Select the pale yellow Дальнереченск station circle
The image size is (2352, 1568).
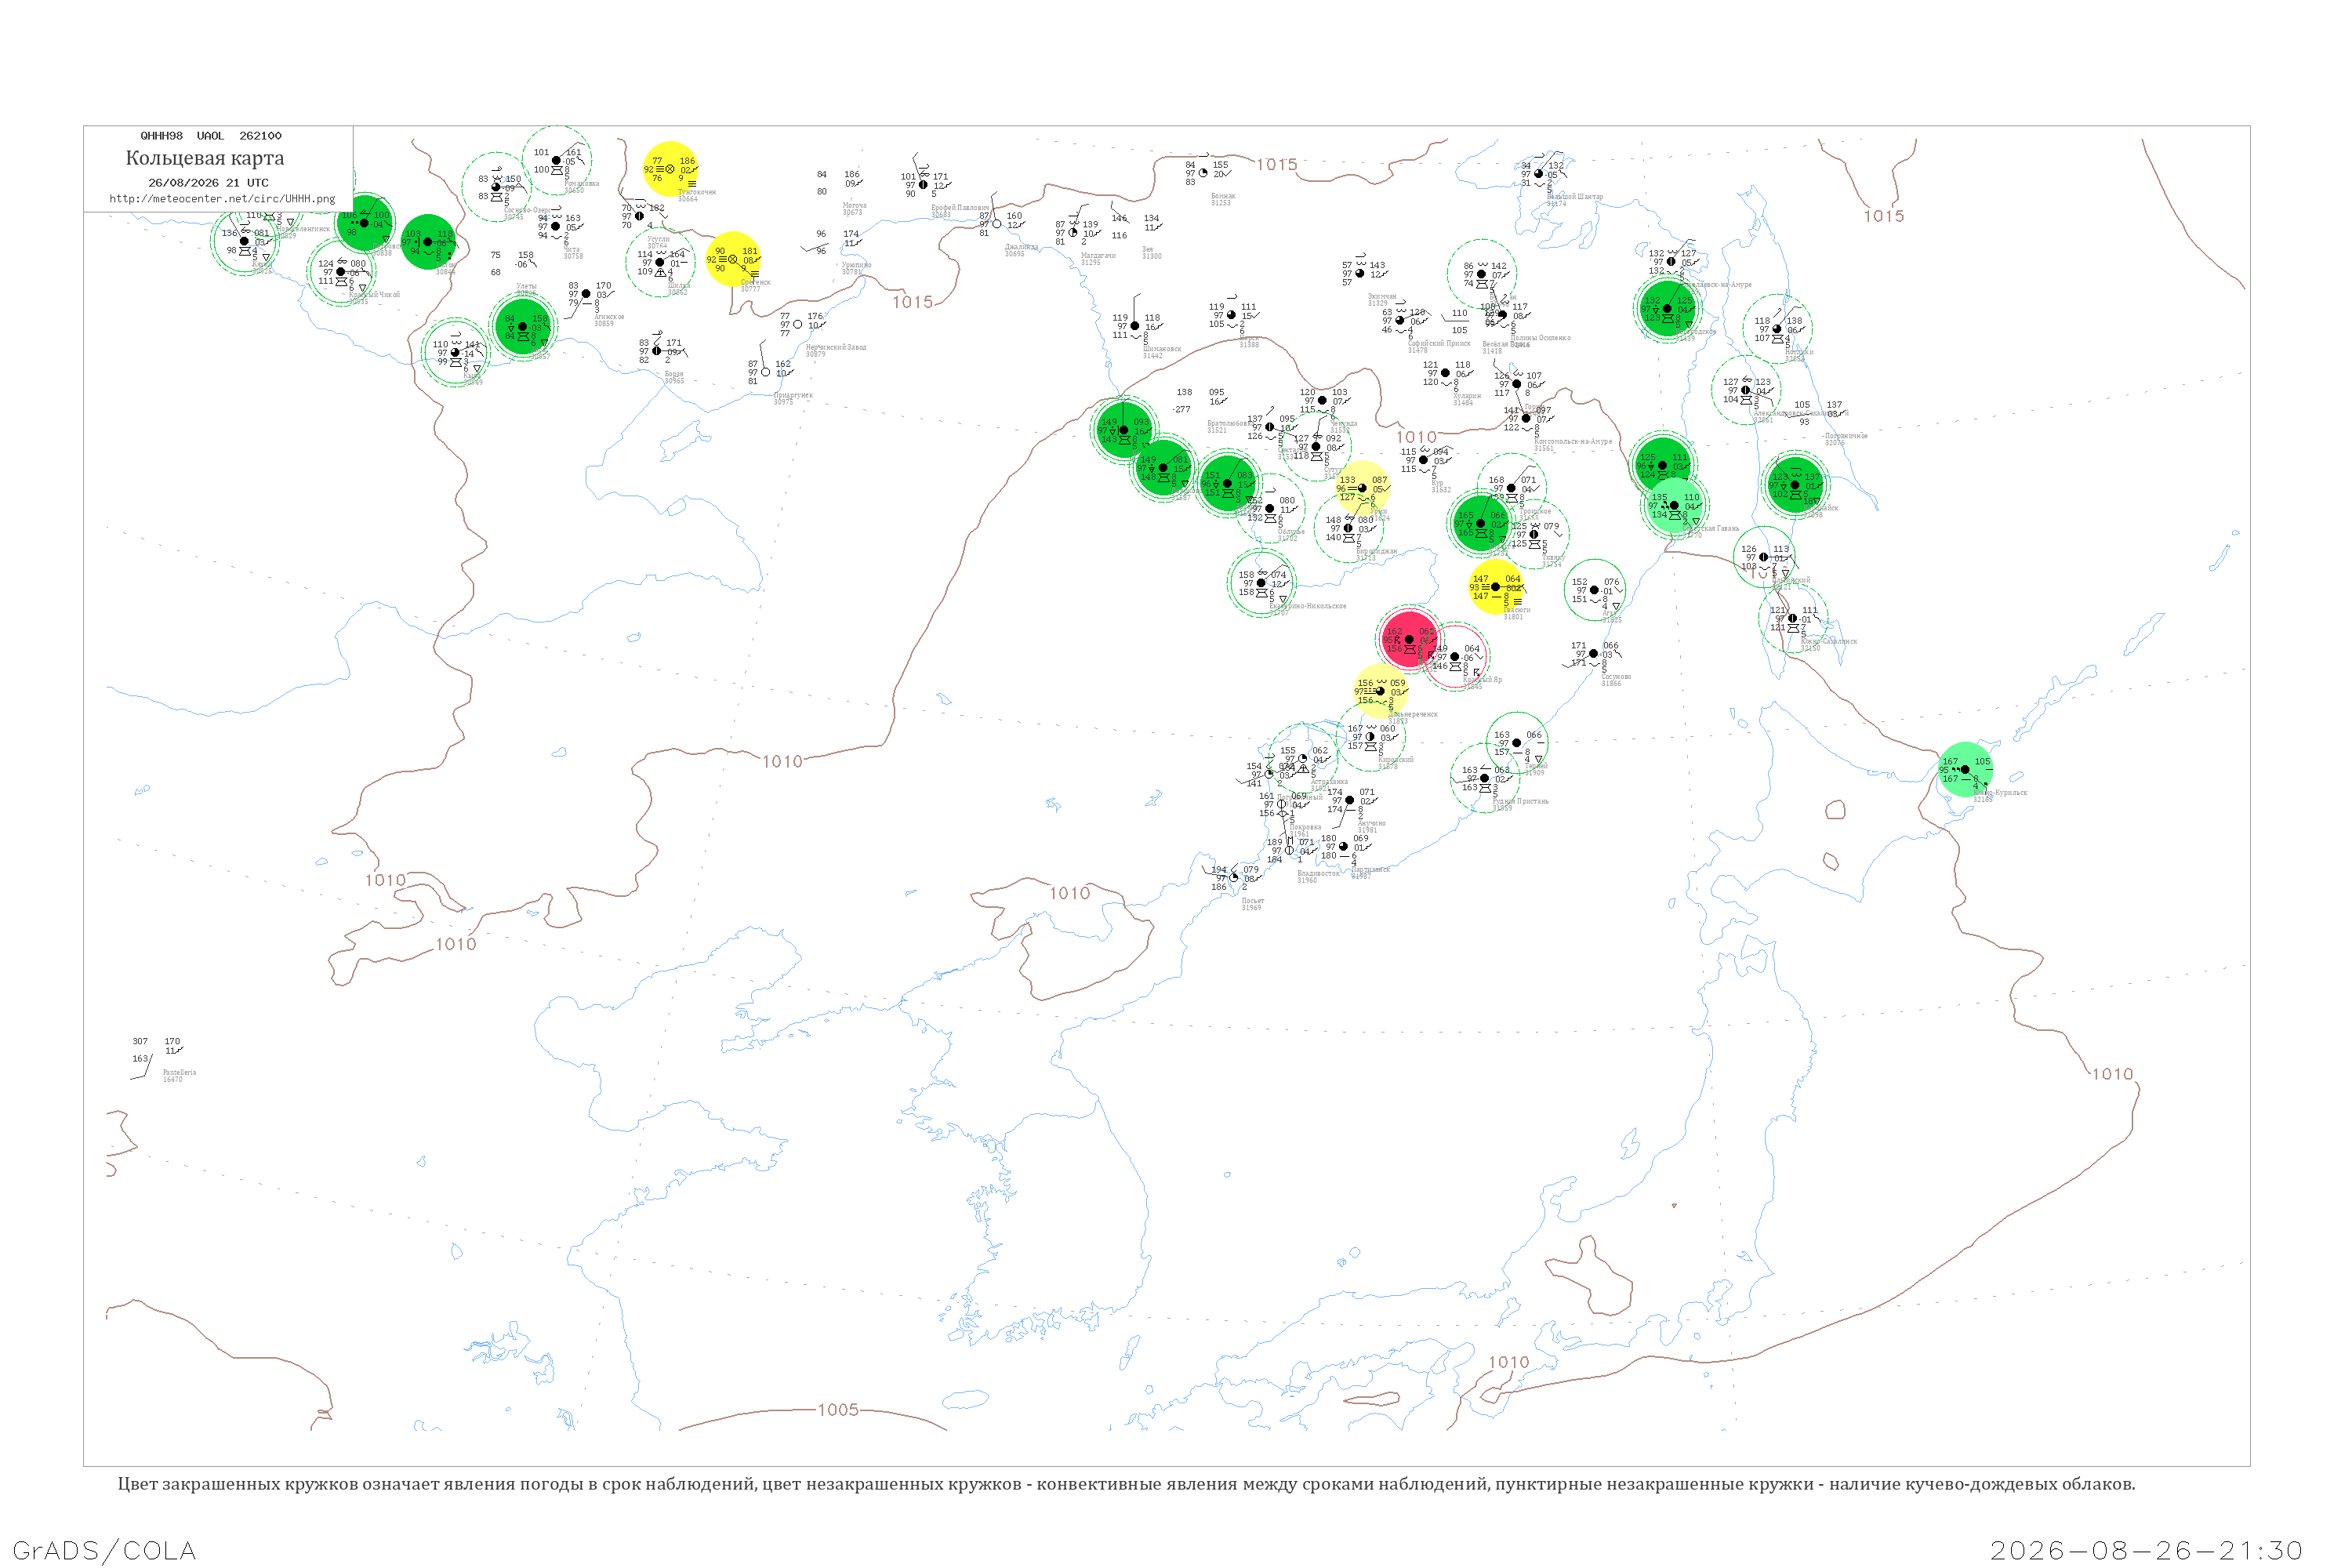1381,691
